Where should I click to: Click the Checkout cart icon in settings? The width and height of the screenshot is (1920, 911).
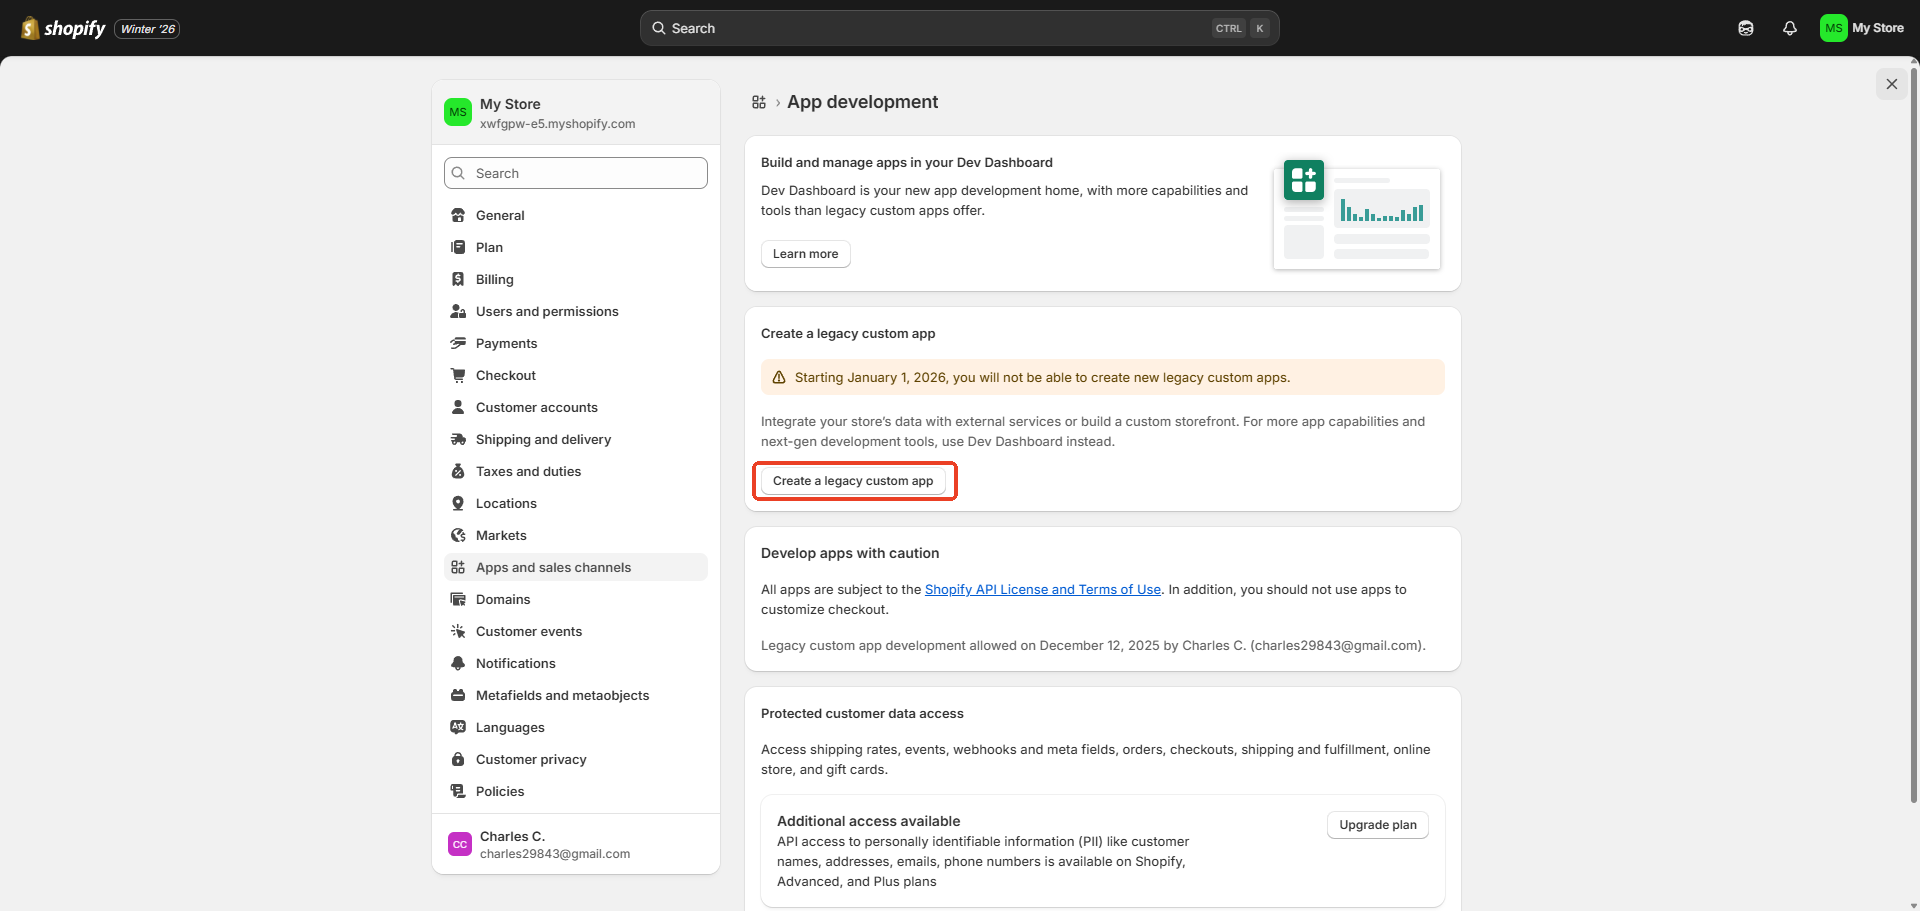458,375
